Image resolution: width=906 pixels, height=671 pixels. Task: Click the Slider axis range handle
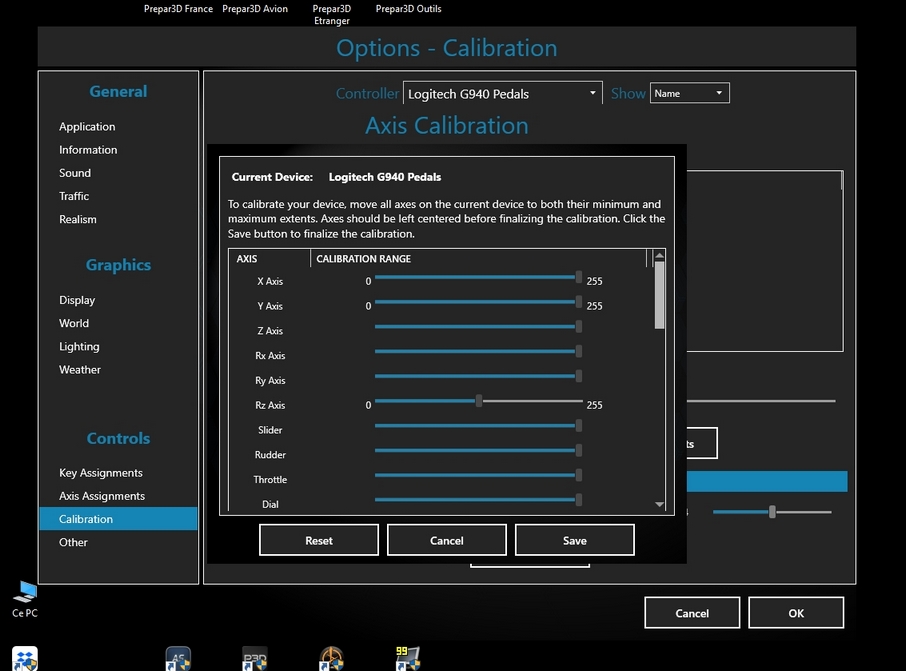pyautogui.click(x=578, y=426)
